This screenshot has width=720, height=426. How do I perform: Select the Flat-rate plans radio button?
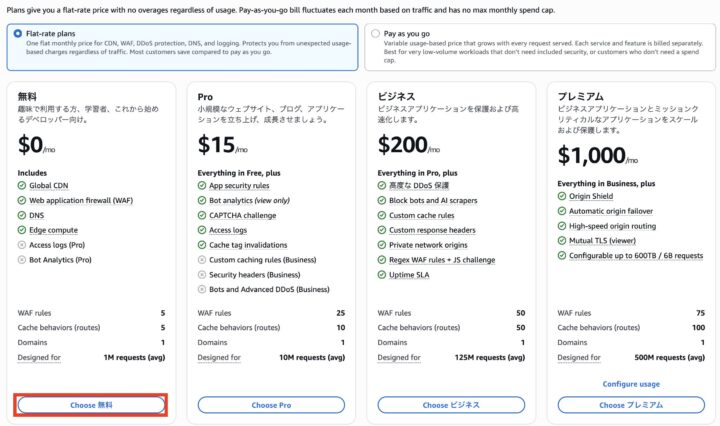17,34
